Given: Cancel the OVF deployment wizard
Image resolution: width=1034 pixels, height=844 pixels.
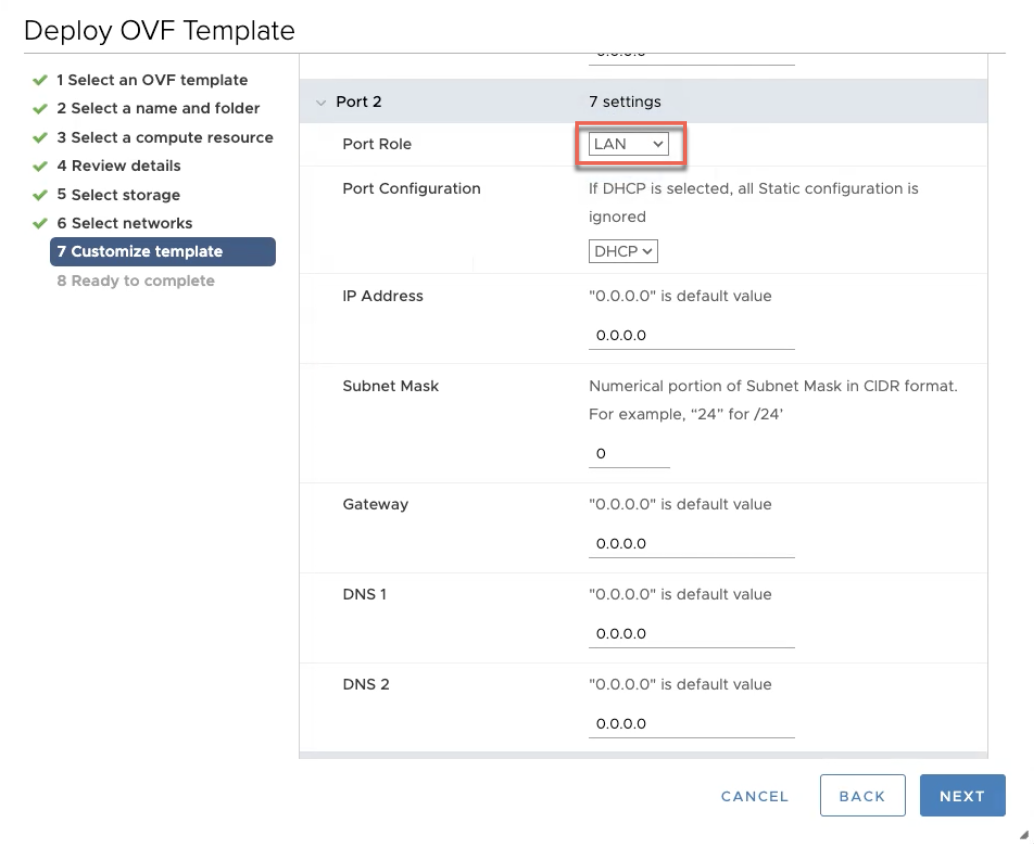Looking at the screenshot, I should pyautogui.click(x=754, y=796).
